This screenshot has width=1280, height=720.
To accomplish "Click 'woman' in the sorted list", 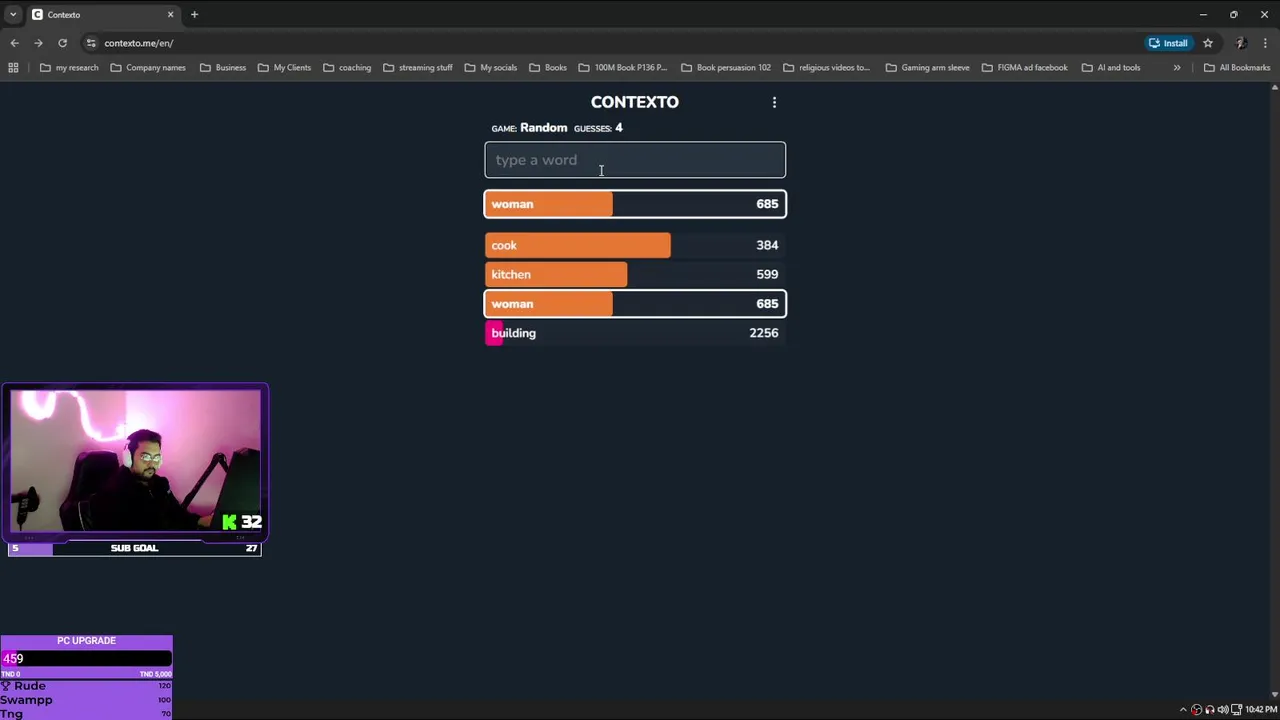I will pyautogui.click(x=635, y=304).
